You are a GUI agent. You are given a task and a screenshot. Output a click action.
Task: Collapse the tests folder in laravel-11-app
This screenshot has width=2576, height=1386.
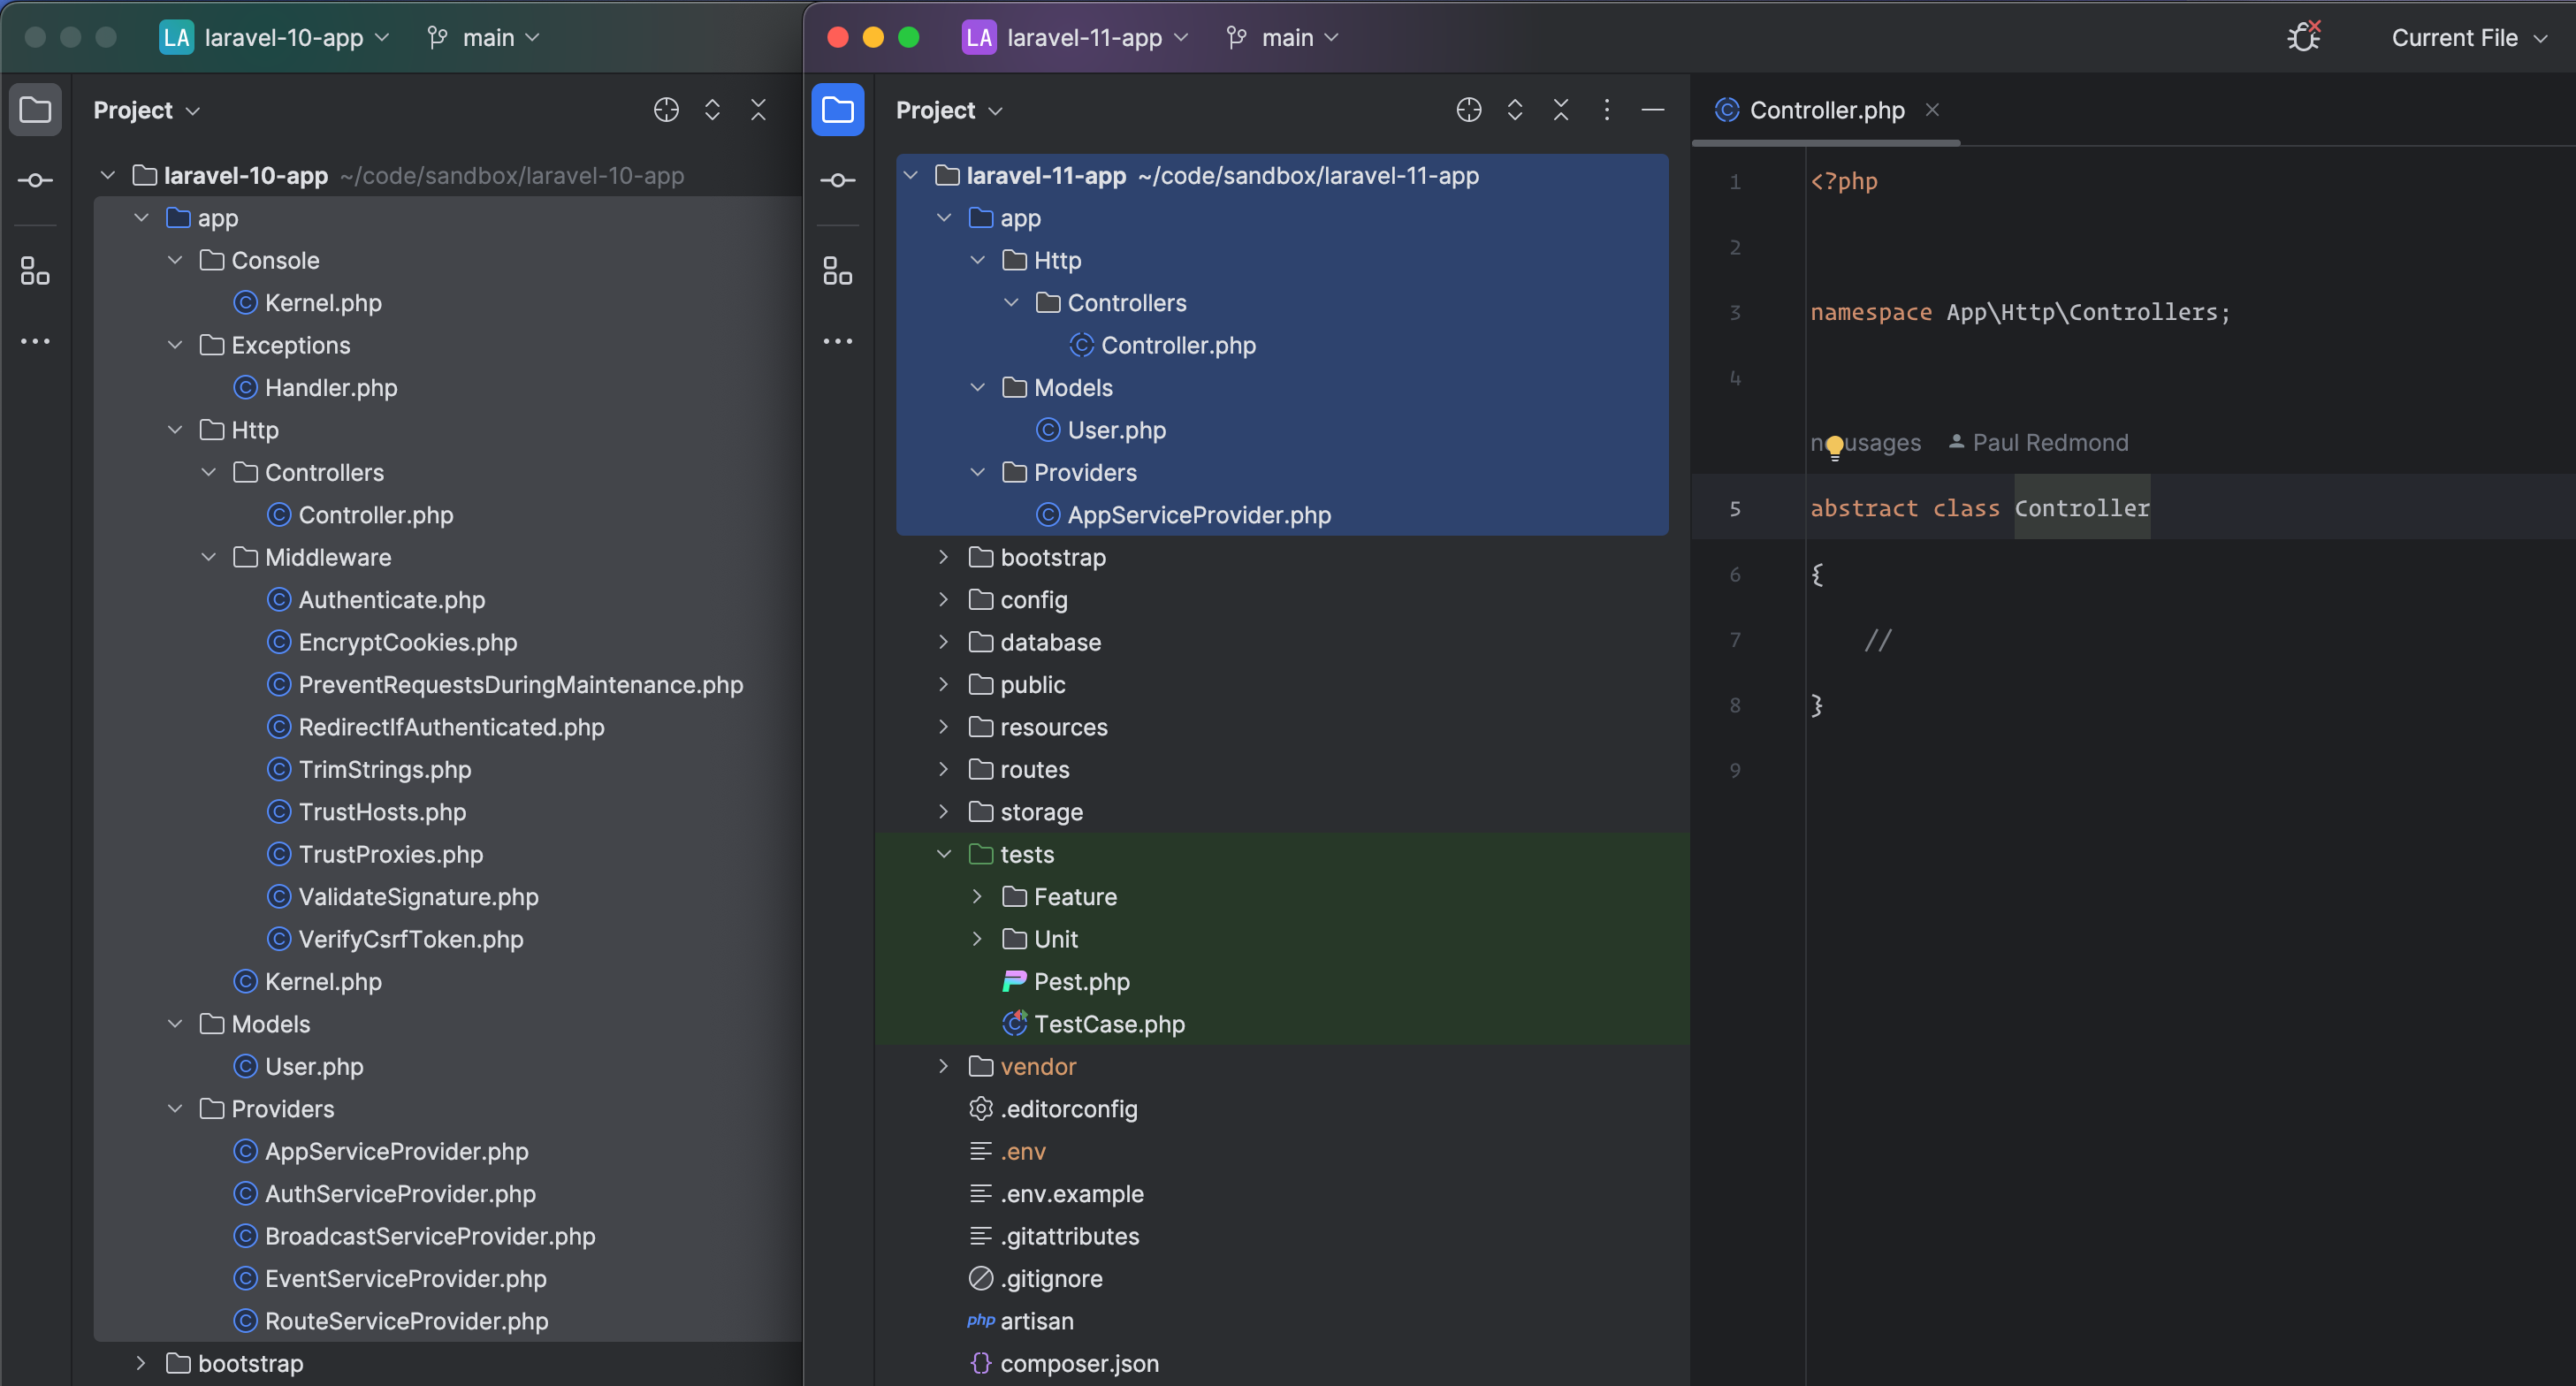943,854
